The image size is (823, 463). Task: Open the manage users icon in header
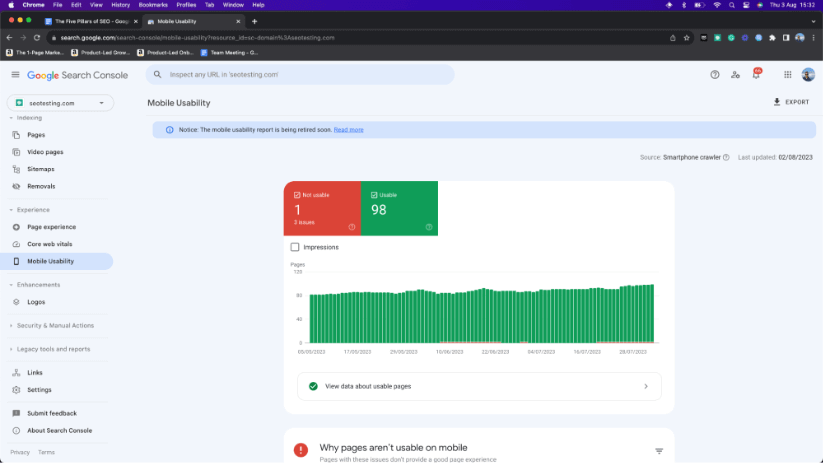(735, 75)
